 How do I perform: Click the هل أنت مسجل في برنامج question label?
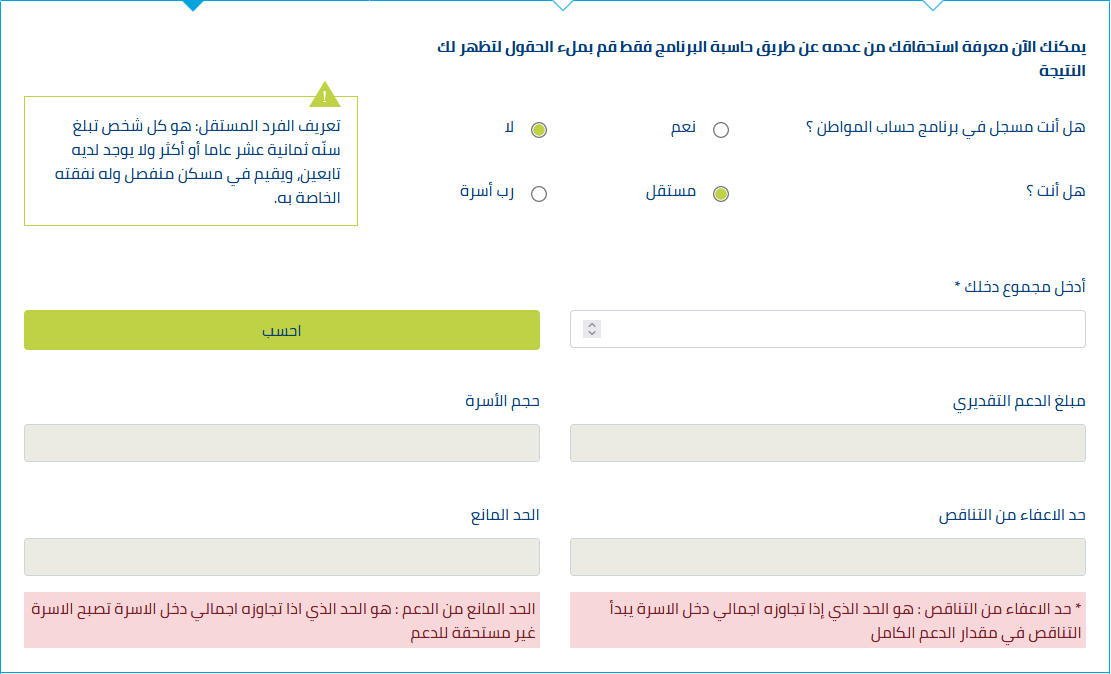[x=945, y=128]
